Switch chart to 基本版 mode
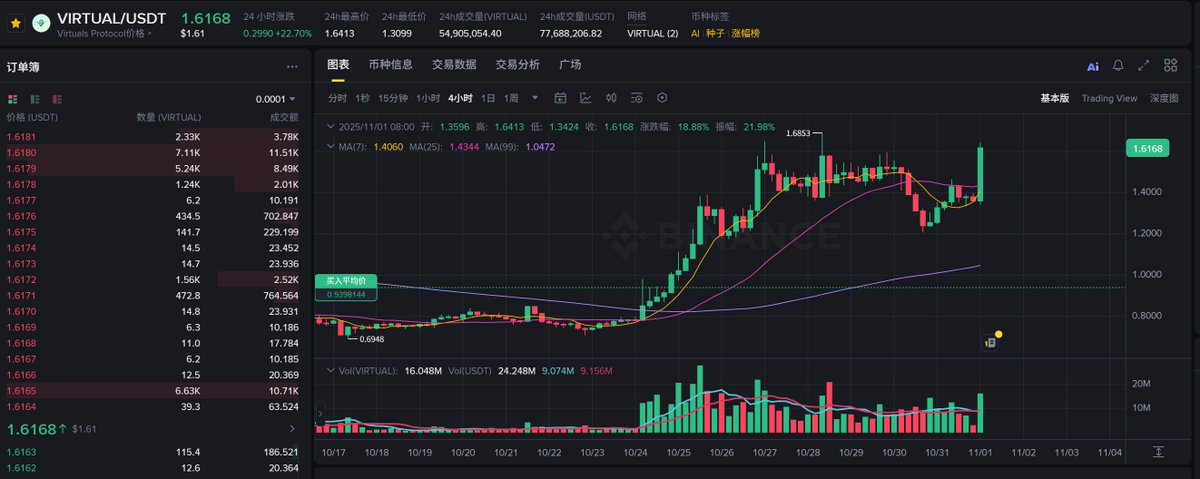This screenshot has height=479, width=1200. coord(1054,98)
